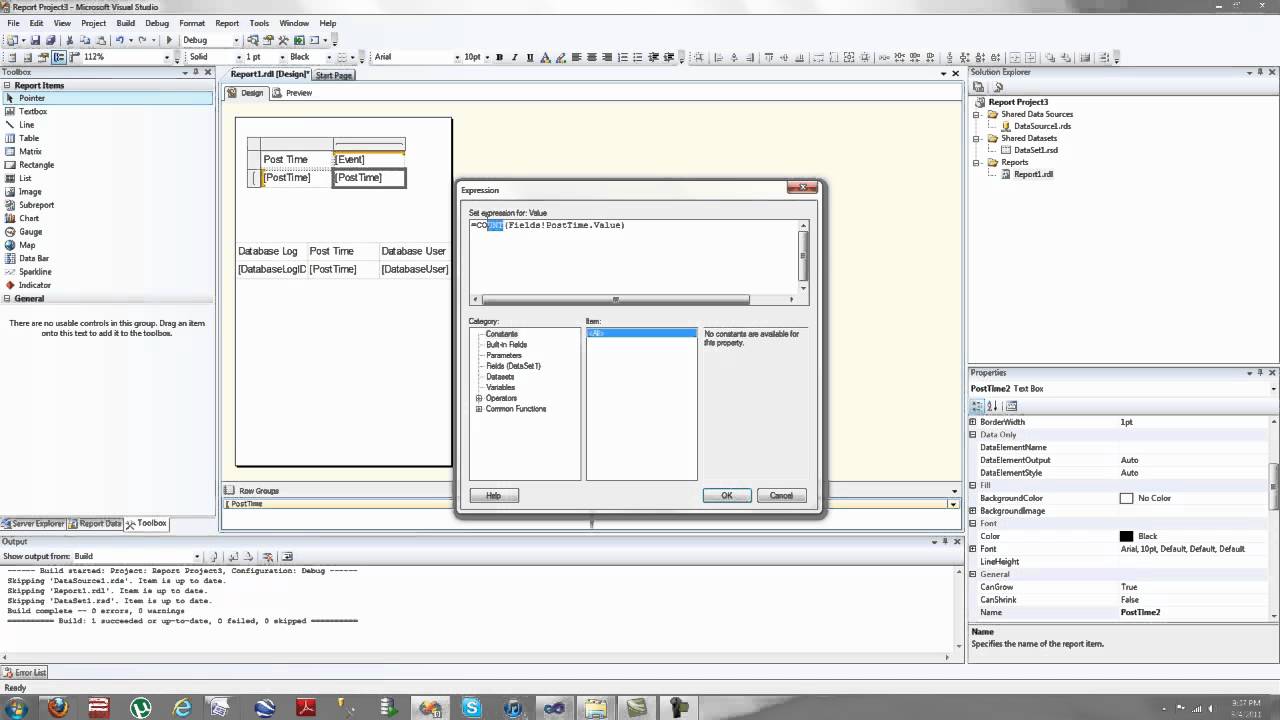Open Skype from the taskbar
Screen dimensions: 1280x720
[471, 707]
